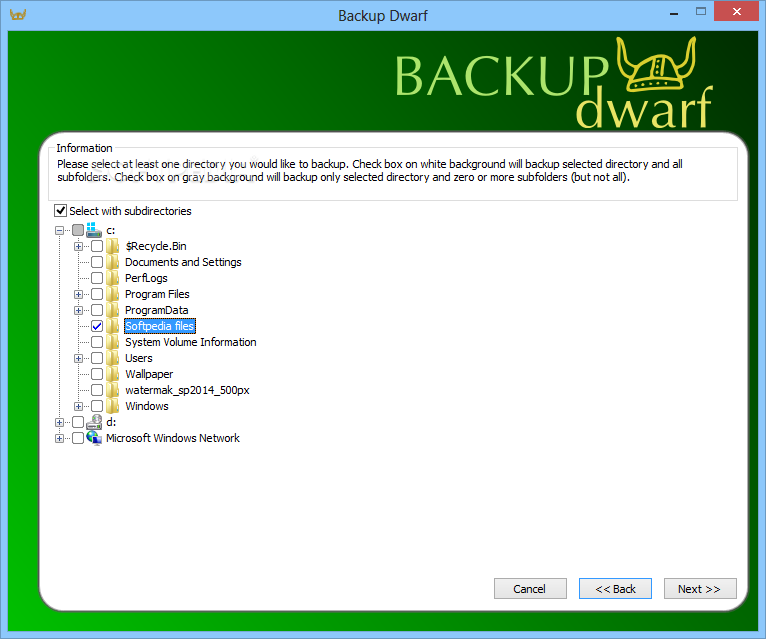Click the Cancel button
Screen dimensions: 766x639
tap(530, 589)
